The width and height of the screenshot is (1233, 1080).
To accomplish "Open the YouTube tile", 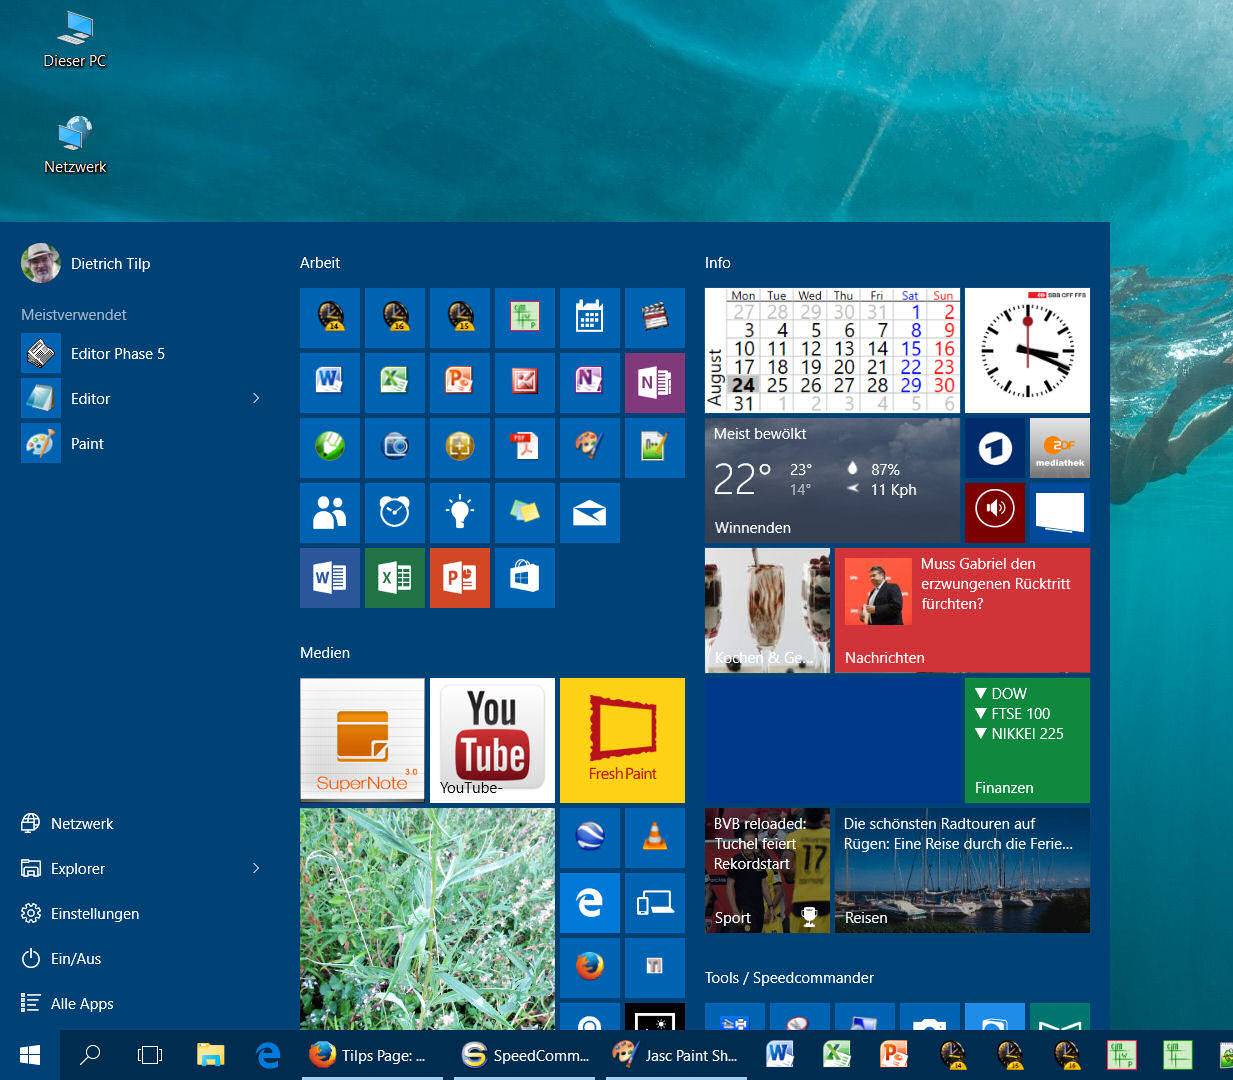I will point(492,740).
